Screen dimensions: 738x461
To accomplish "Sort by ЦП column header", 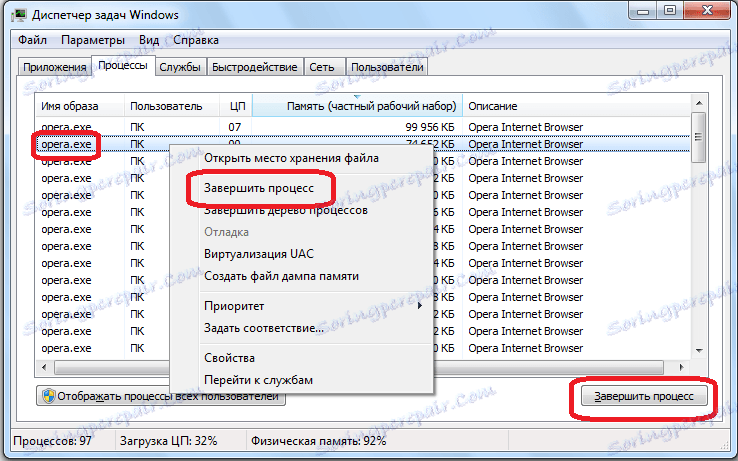I will [x=236, y=106].
